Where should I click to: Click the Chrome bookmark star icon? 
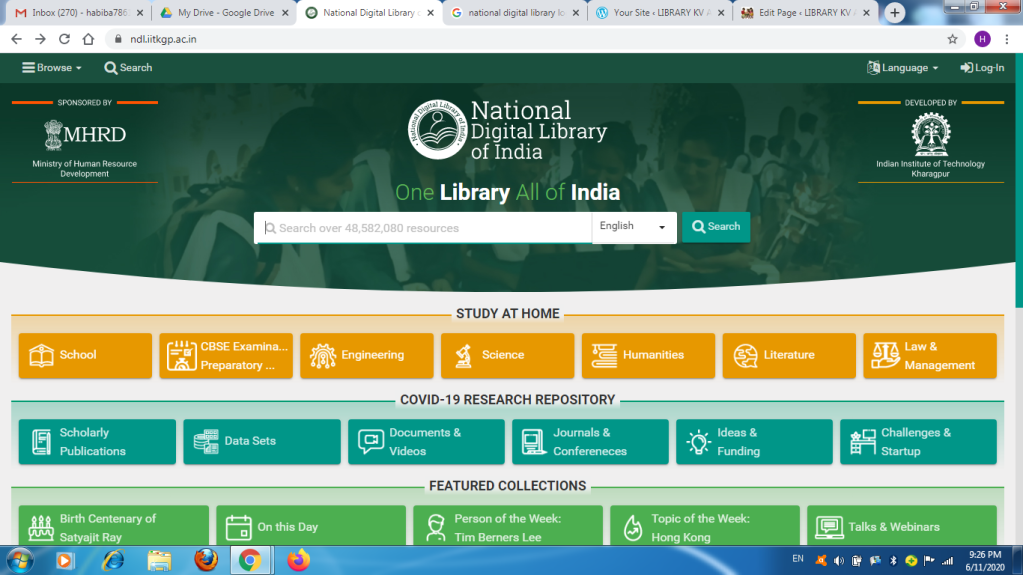click(952, 39)
